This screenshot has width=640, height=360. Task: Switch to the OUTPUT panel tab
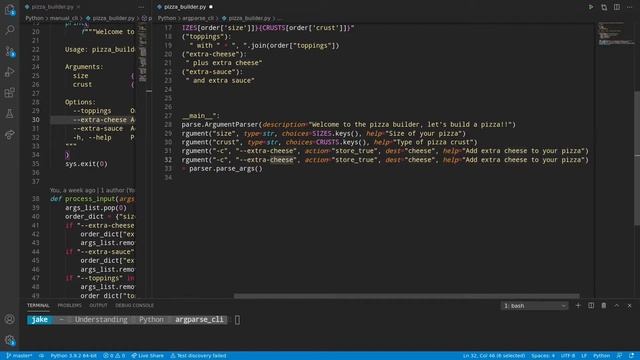click(98, 305)
